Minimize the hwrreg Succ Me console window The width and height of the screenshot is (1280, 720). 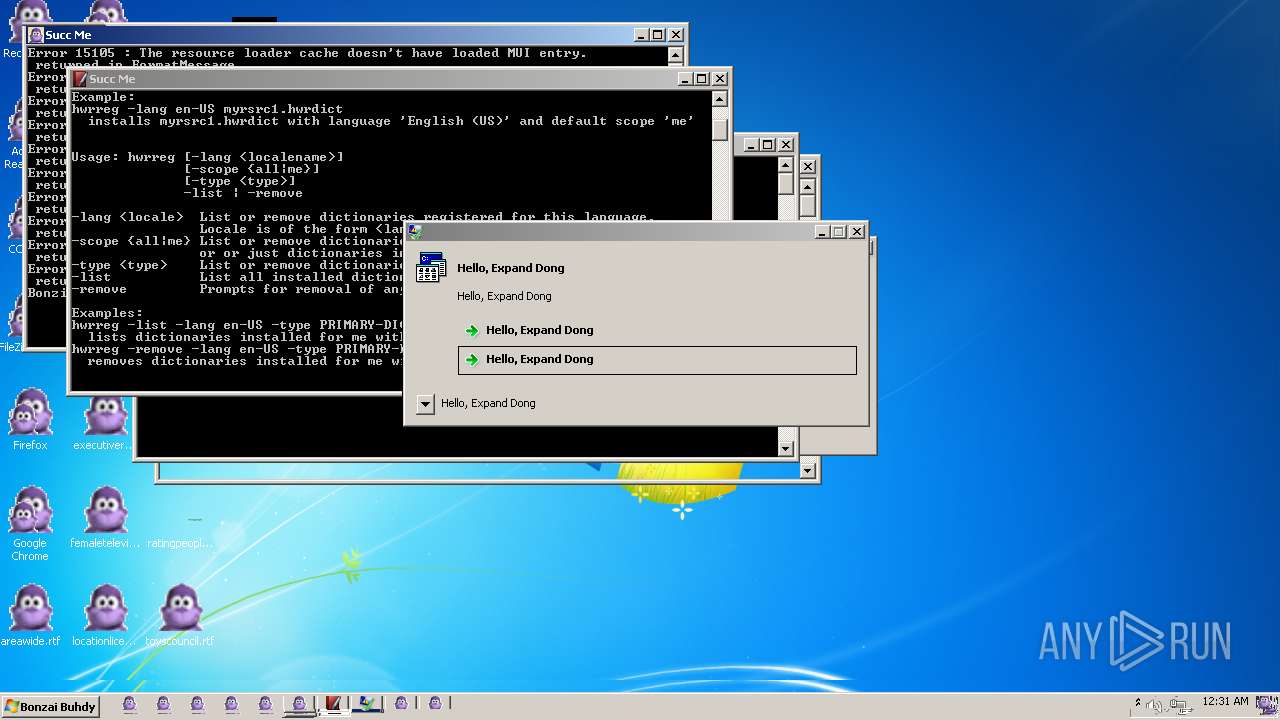pyautogui.click(x=686, y=79)
